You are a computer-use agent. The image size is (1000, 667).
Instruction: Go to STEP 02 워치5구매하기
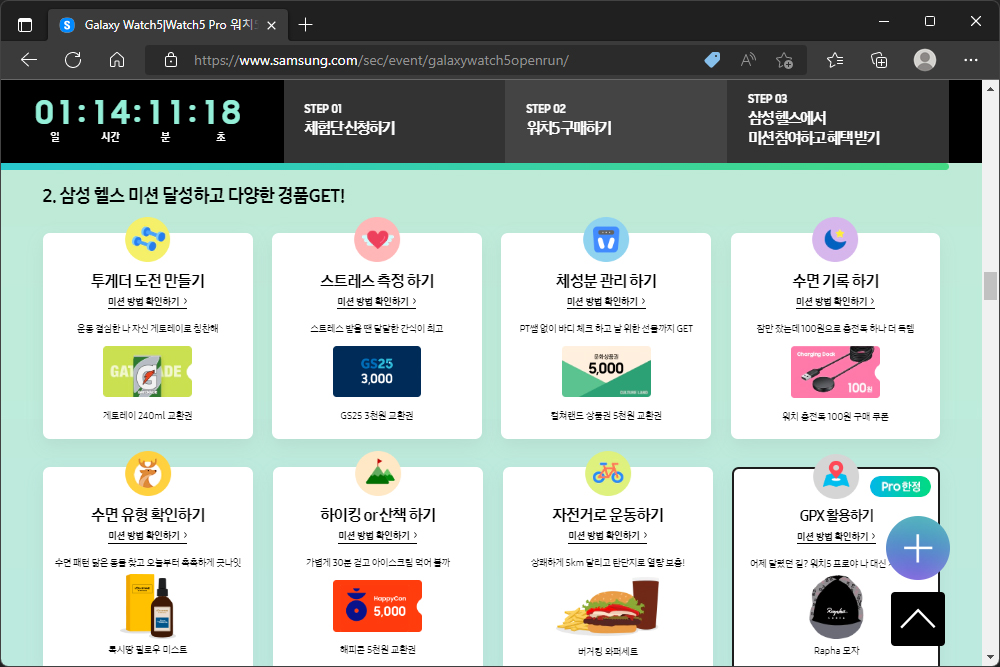(x=615, y=121)
